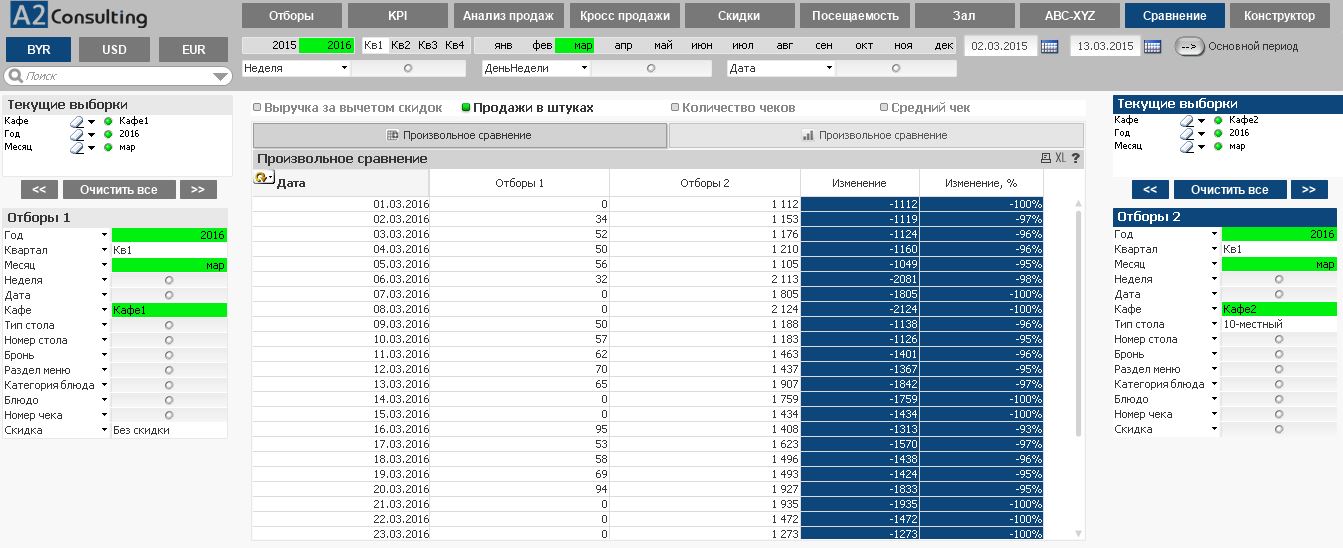This screenshot has width=1343, height=548.
Task: Open help with the question mark icon
Action: coord(1076,158)
